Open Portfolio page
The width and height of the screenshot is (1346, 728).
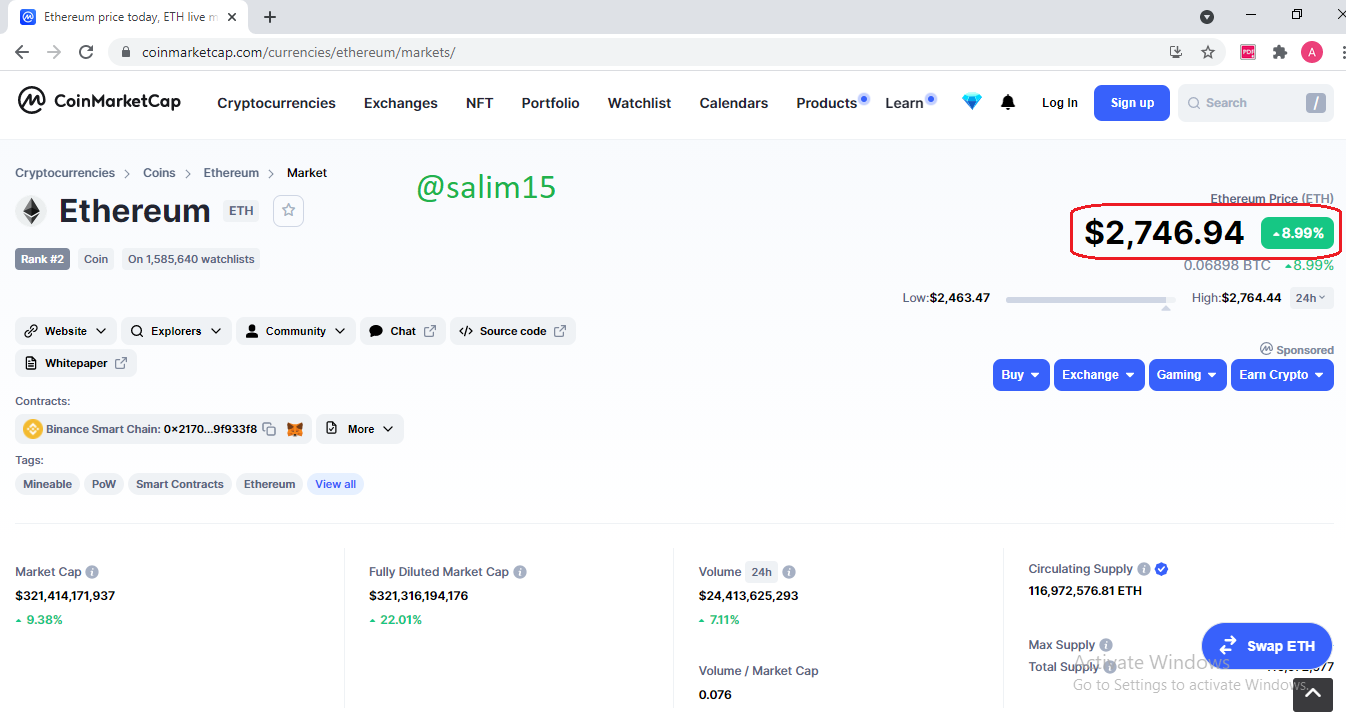click(x=551, y=103)
